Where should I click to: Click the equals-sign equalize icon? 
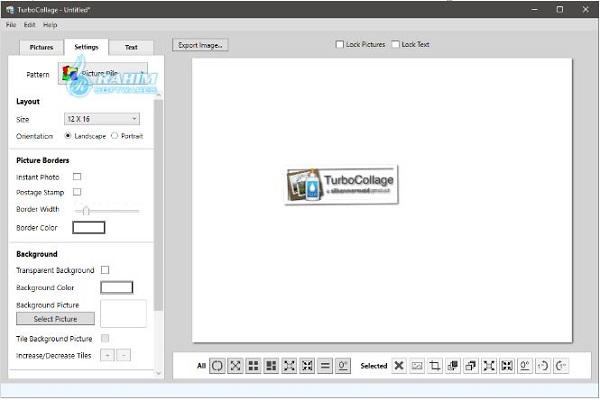coord(325,366)
